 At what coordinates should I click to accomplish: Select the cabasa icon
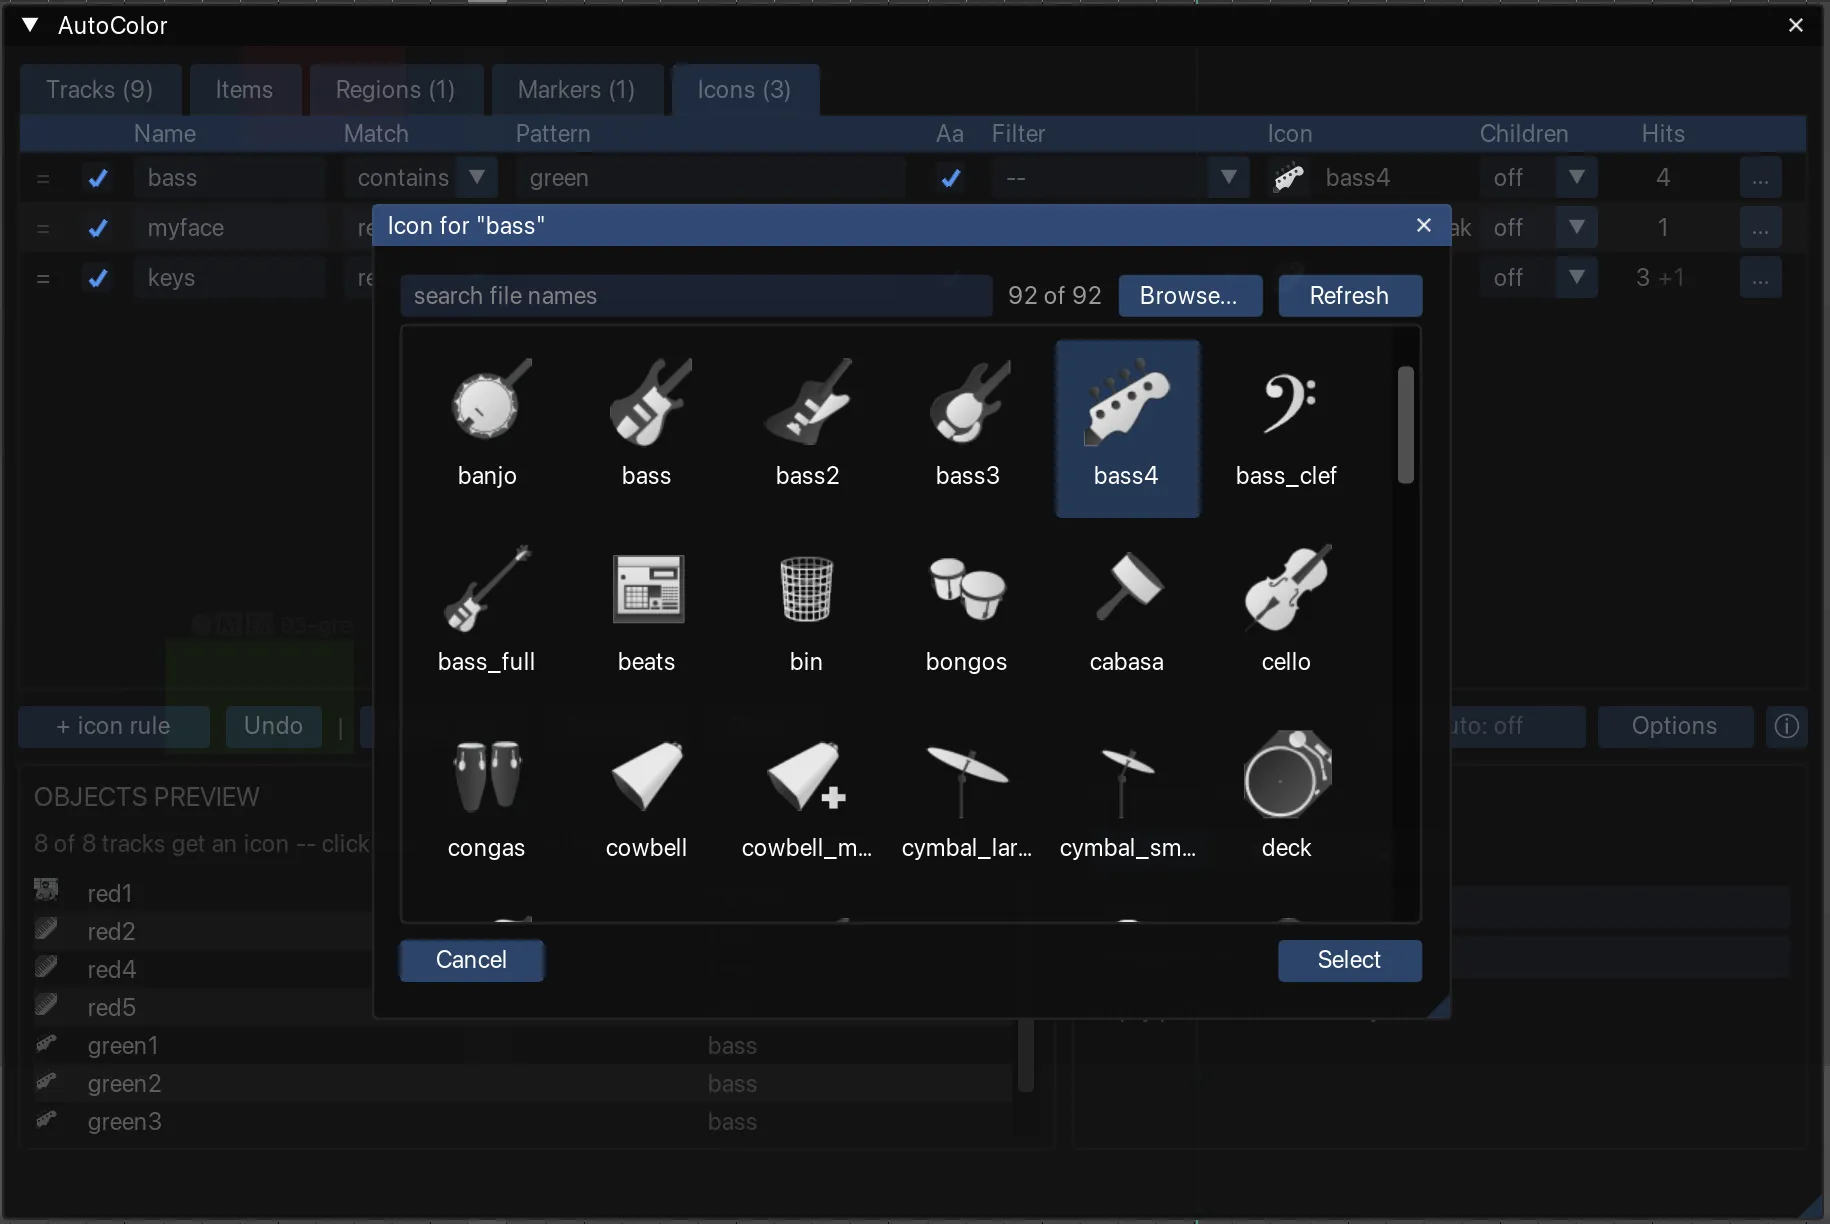pyautogui.click(x=1127, y=613)
